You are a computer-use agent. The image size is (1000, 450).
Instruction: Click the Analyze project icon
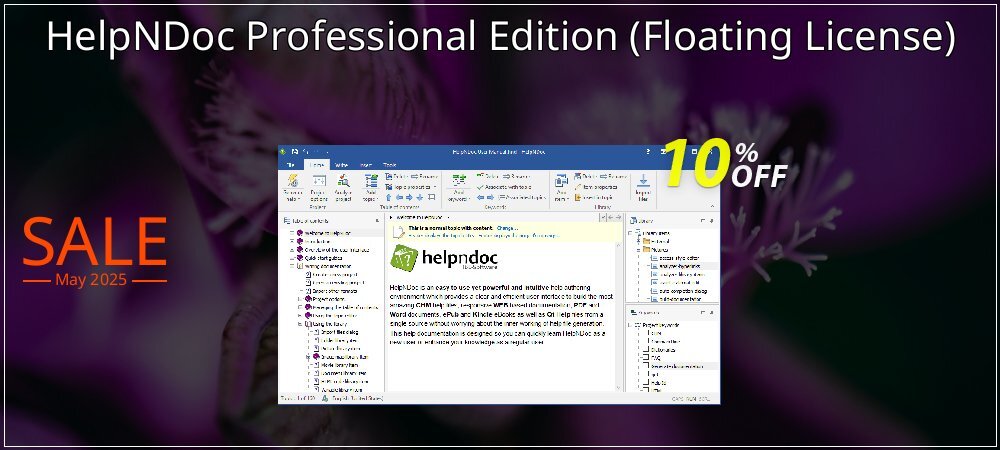point(343,188)
